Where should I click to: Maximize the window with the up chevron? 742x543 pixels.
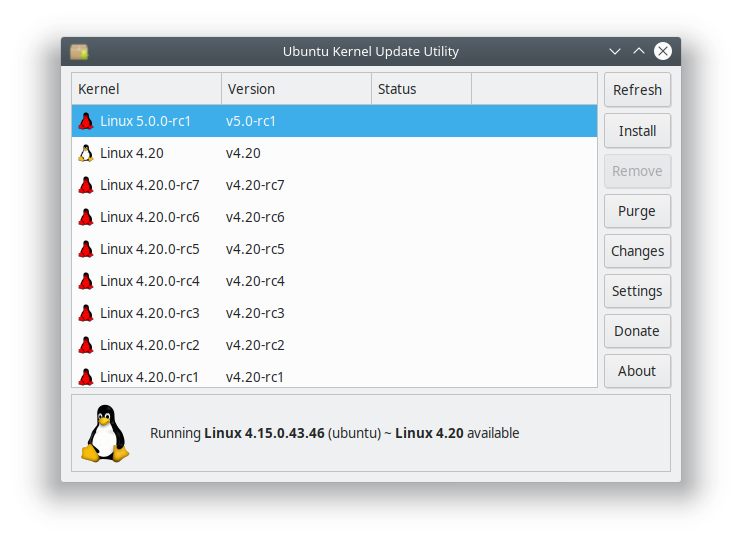(x=639, y=51)
